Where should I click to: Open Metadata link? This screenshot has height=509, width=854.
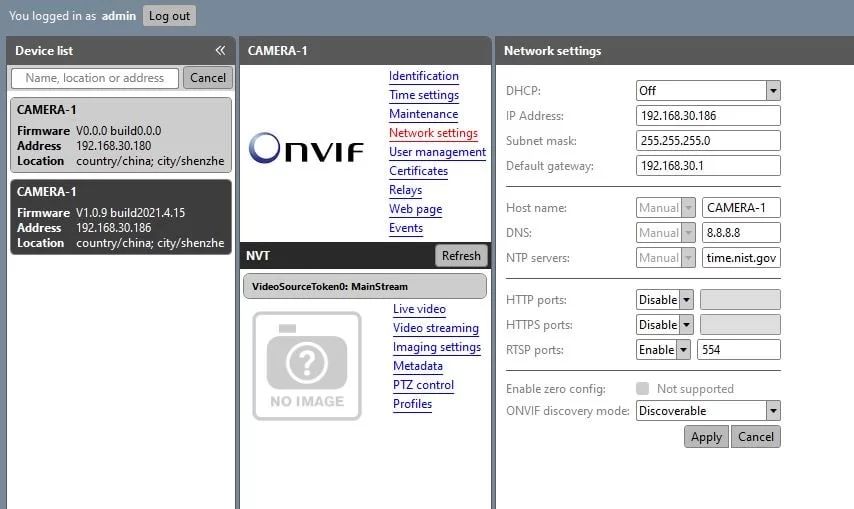pyautogui.click(x=418, y=366)
